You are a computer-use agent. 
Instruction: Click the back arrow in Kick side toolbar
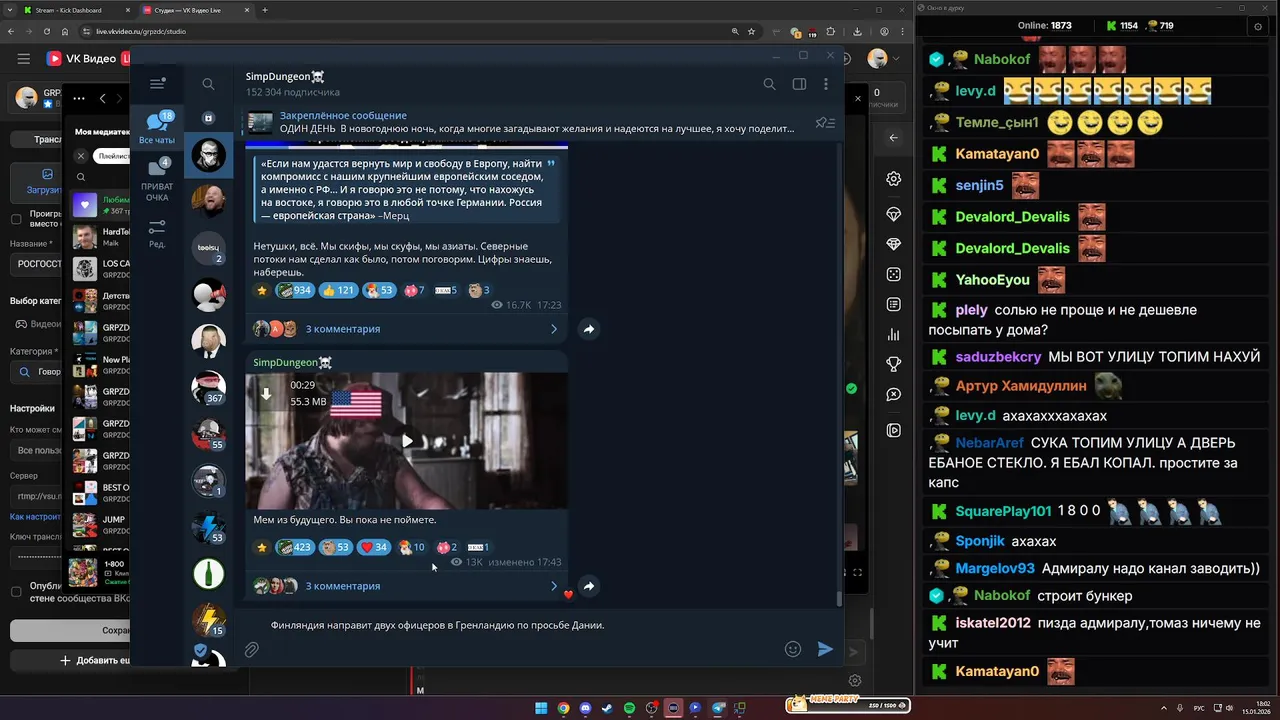tap(894, 138)
